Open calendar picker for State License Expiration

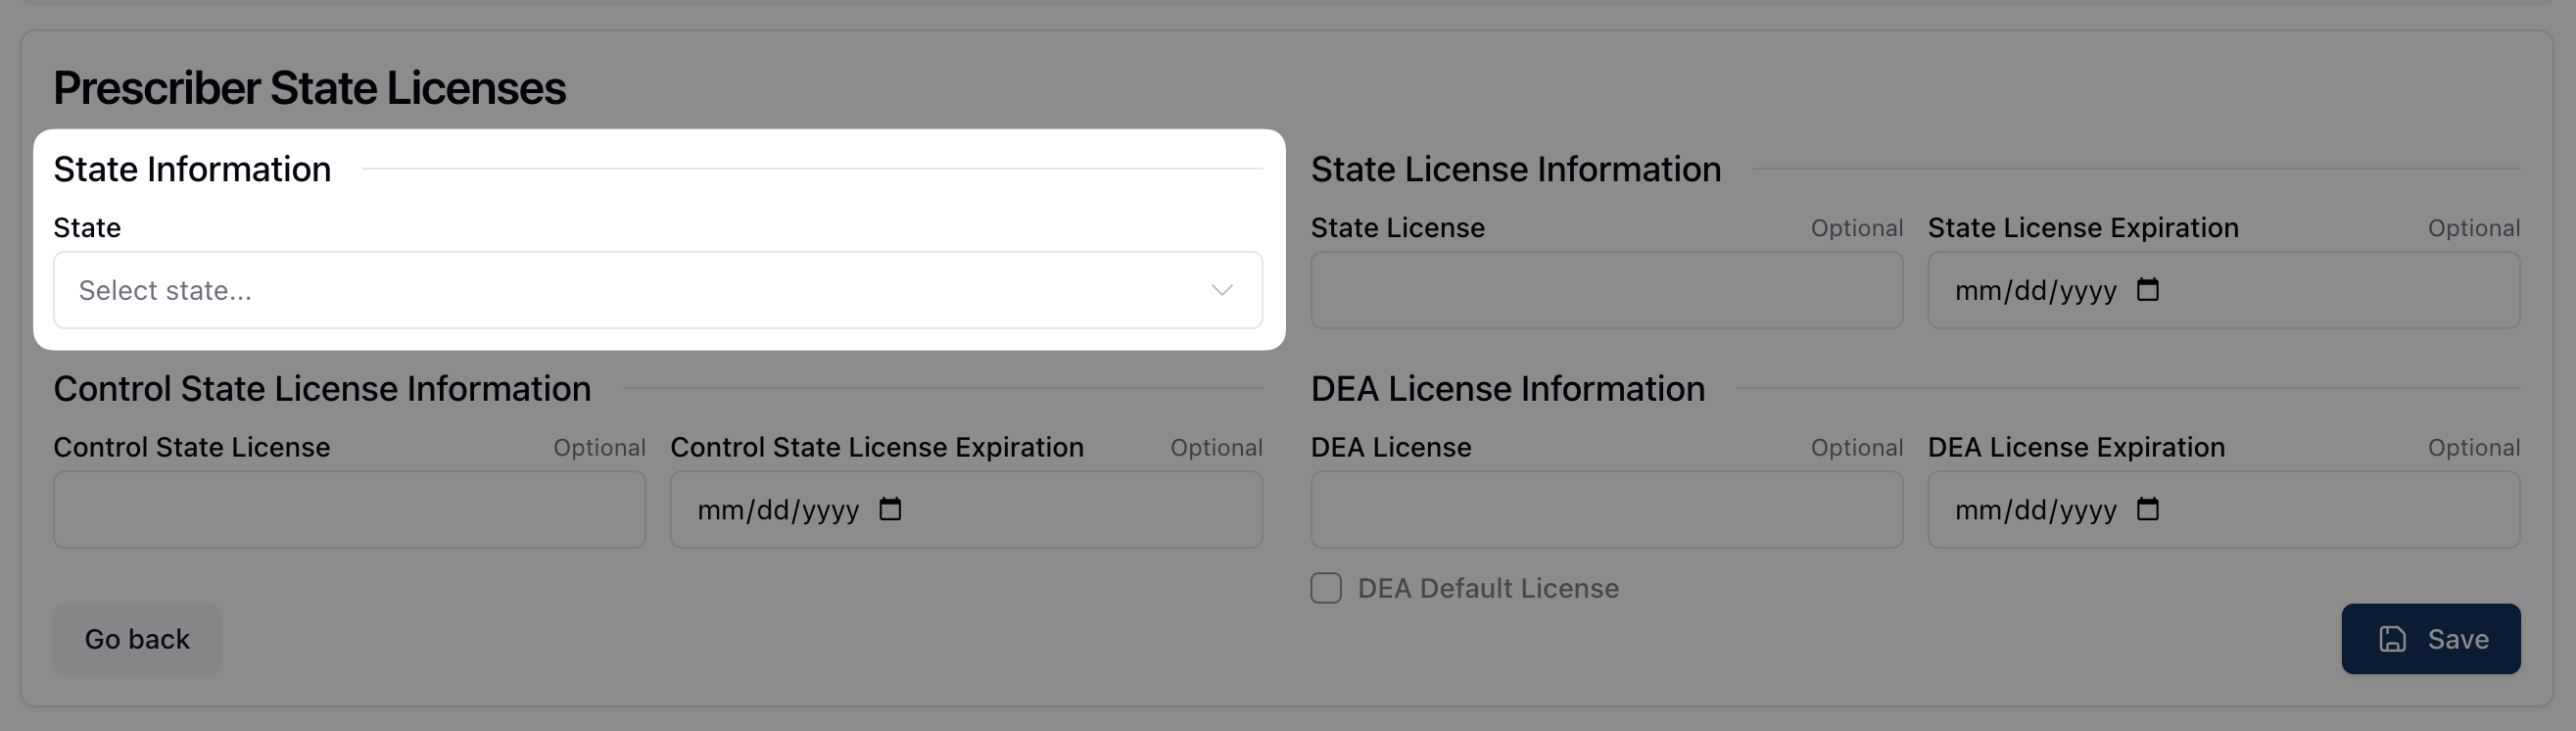click(x=2147, y=290)
